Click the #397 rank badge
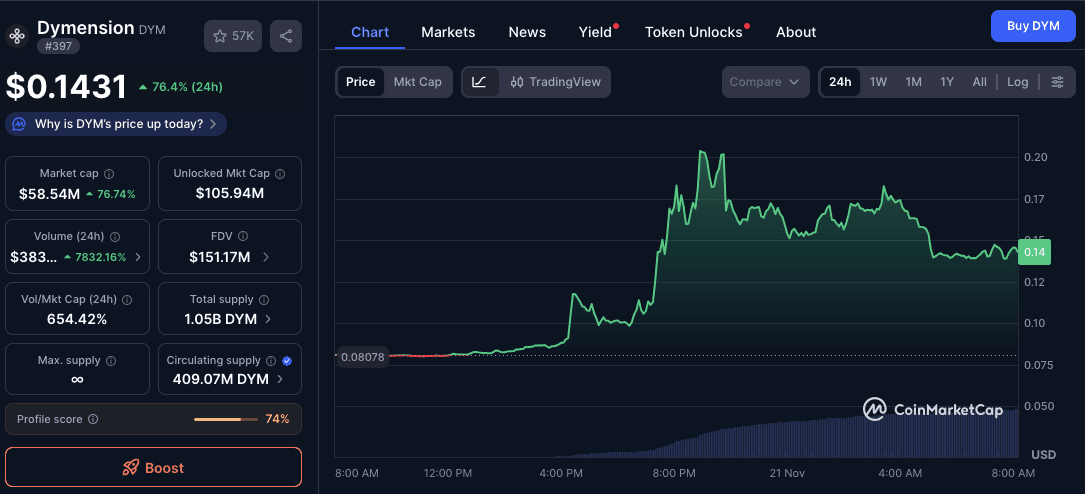 click(59, 47)
